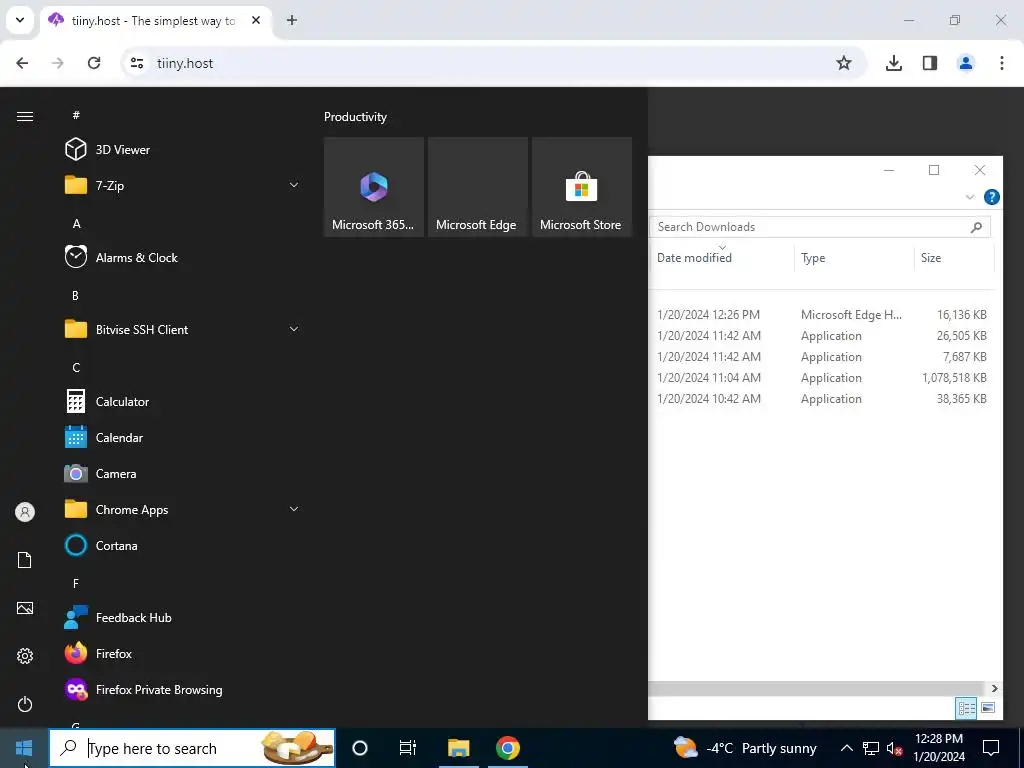Click the Search Downloads field
Viewport: 1024px width, 768px height.
(x=820, y=227)
